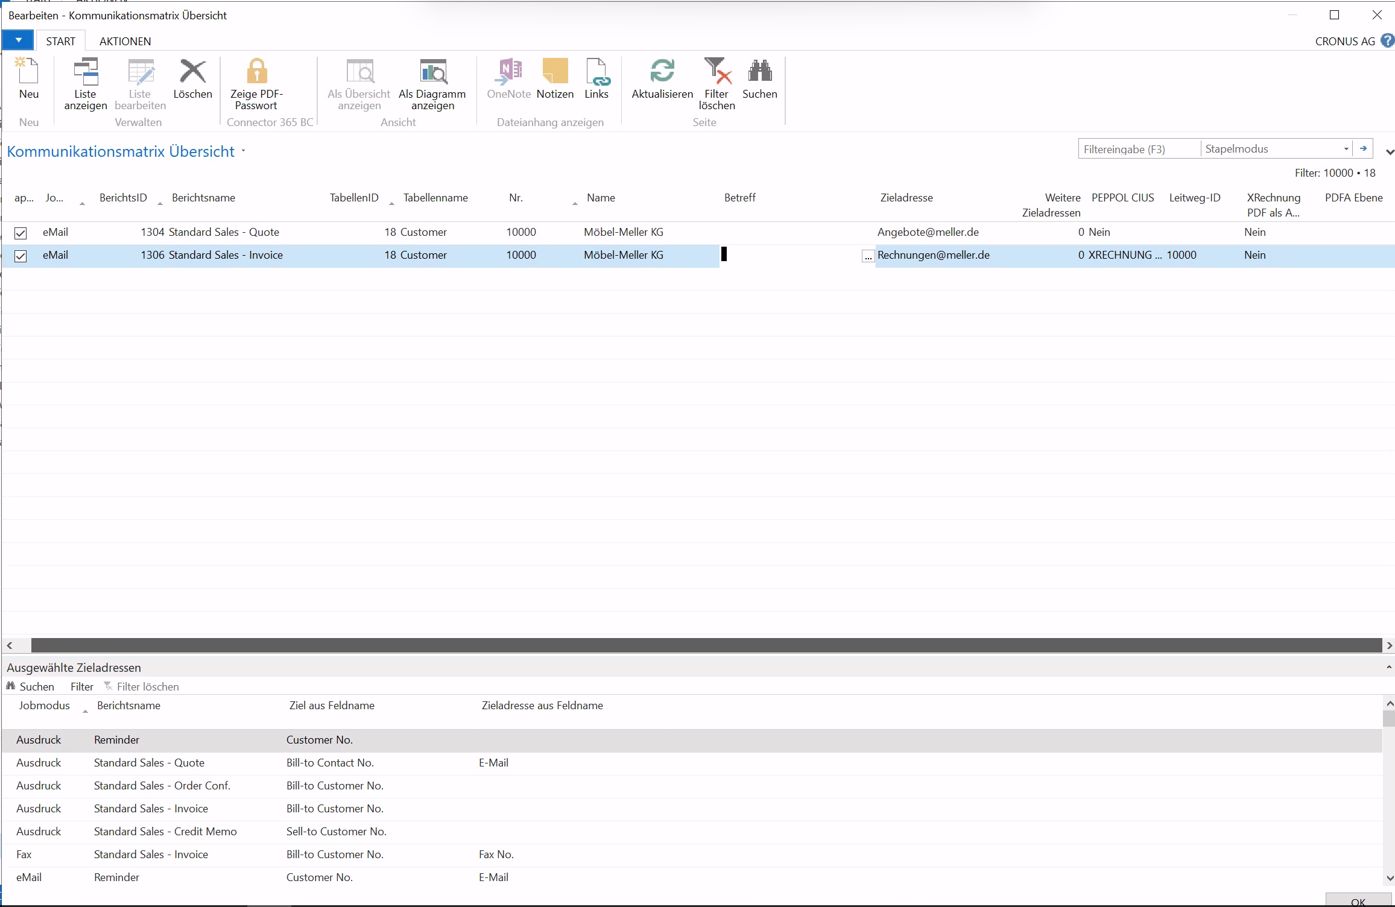This screenshot has height=907, width=1395.
Task: Click Filter löschen in the lower panel
Action: [x=141, y=687]
